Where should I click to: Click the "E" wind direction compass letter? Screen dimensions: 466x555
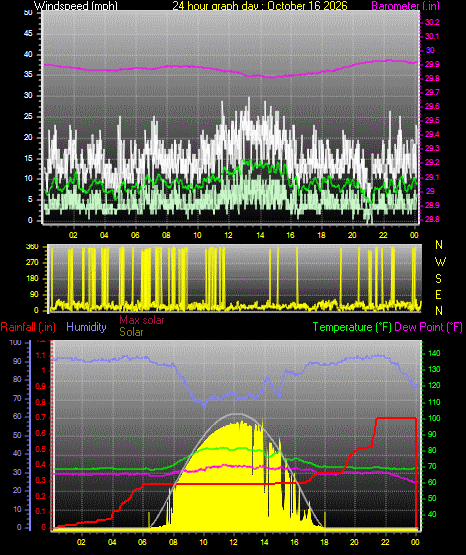(x=438, y=294)
